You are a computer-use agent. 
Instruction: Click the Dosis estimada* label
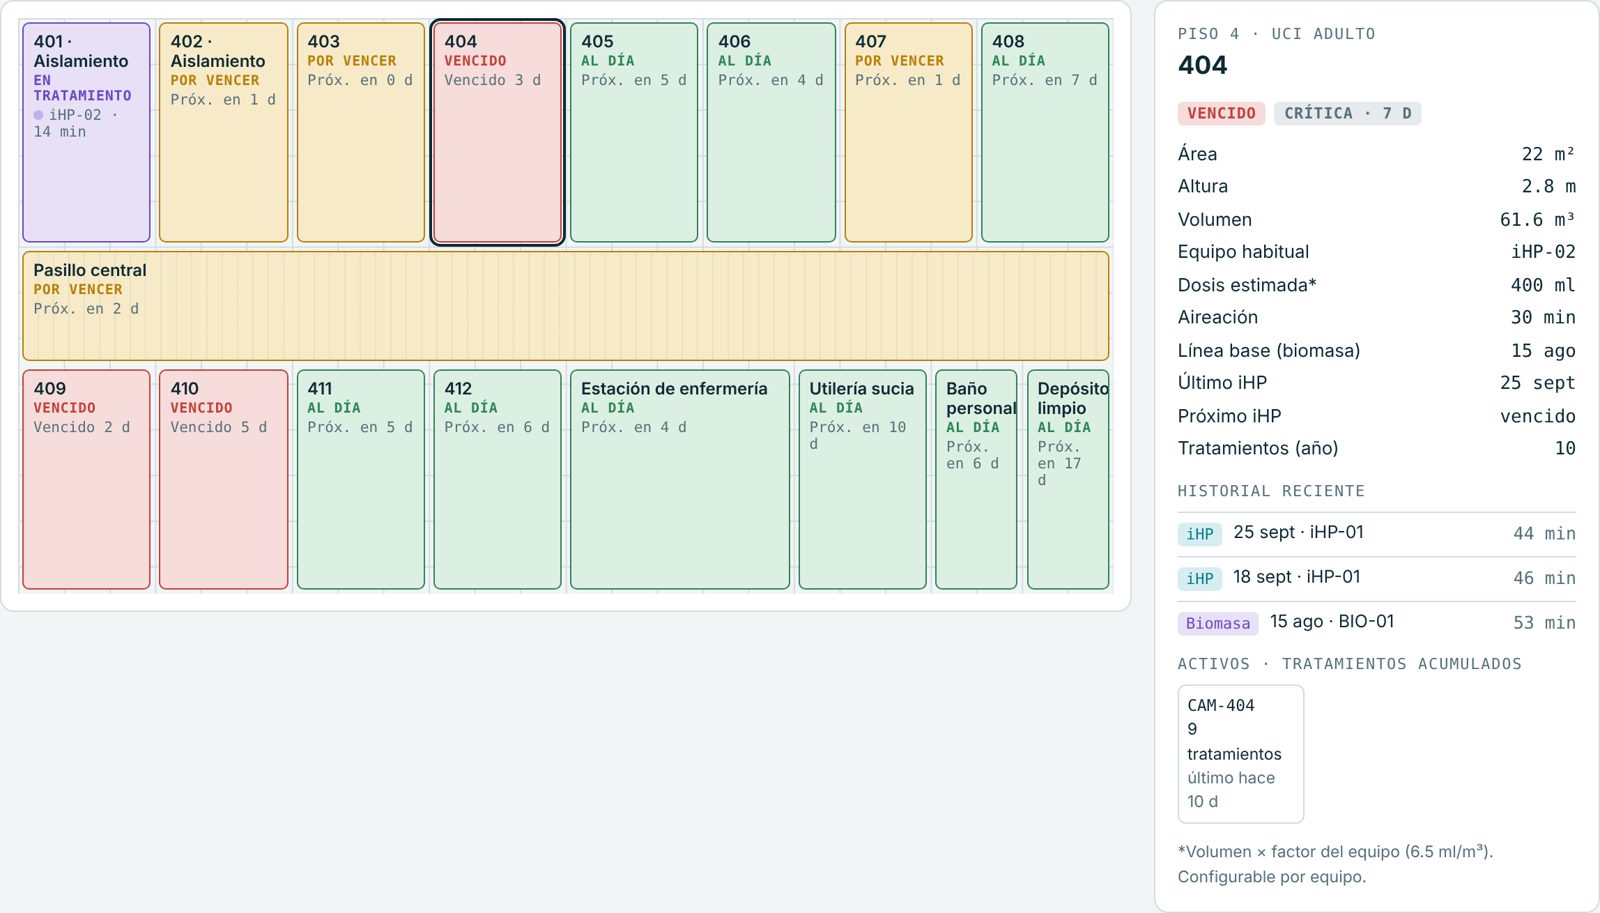click(1247, 285)
